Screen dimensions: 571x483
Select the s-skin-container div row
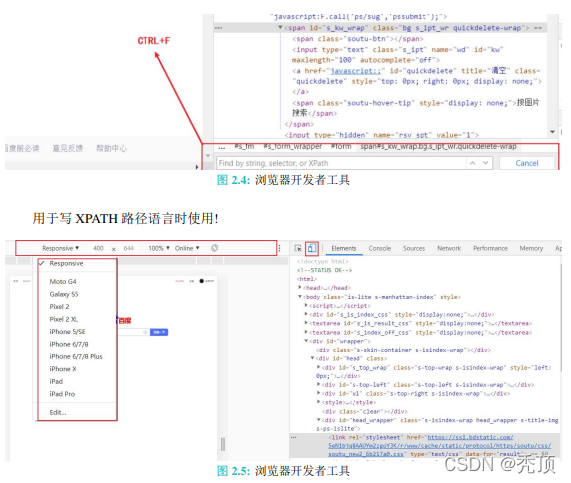pyautogui.click(x=403, y=350)
